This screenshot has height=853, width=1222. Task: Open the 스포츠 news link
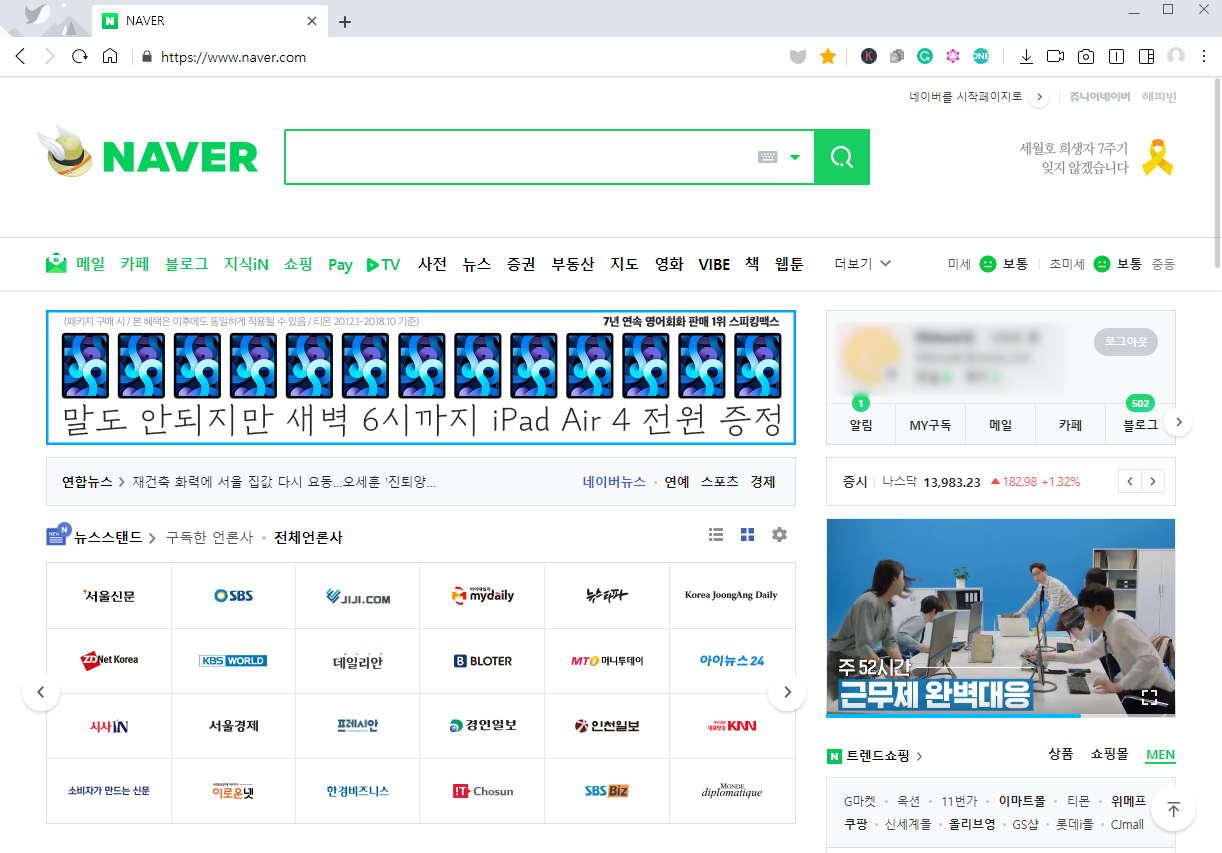(719, 482)
